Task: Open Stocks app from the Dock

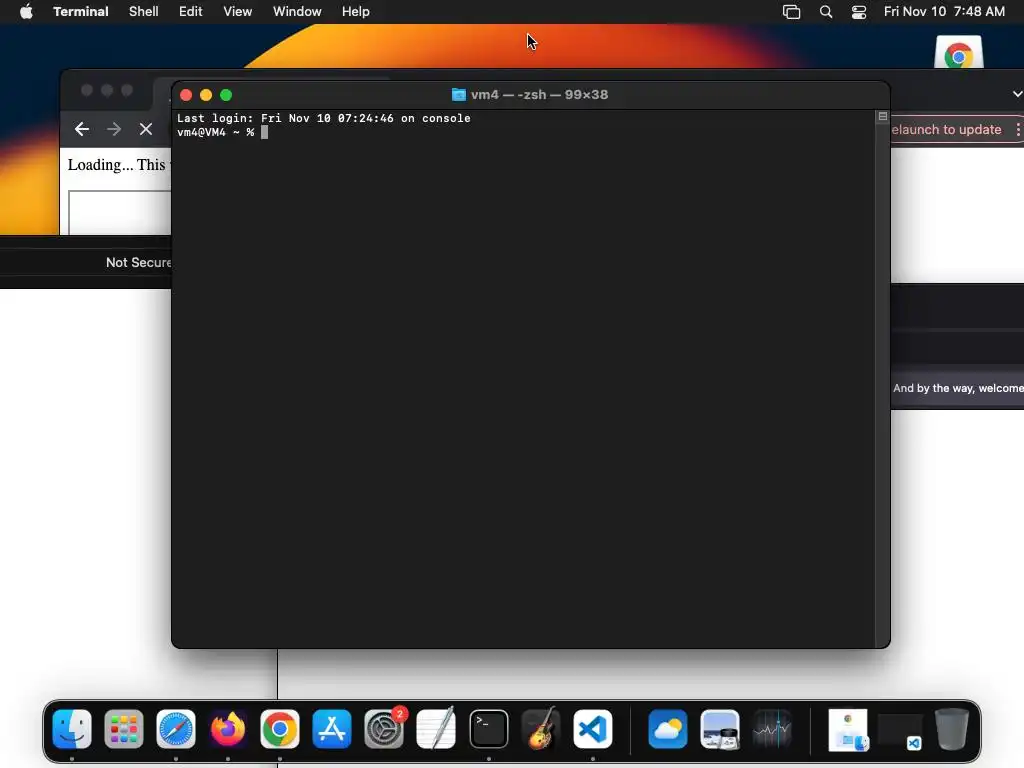Action: click(x=772, y=729)
